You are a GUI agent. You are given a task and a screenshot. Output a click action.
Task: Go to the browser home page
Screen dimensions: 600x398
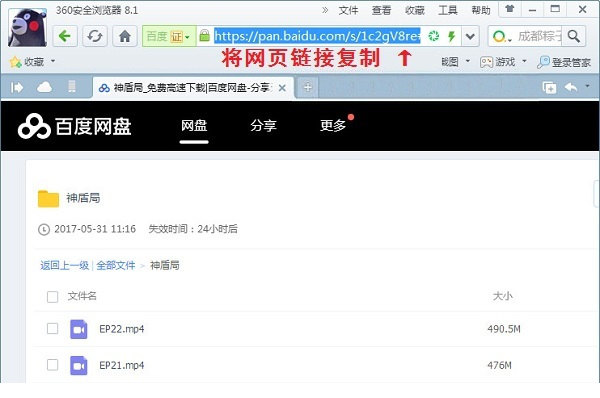(x=125, y=36)
